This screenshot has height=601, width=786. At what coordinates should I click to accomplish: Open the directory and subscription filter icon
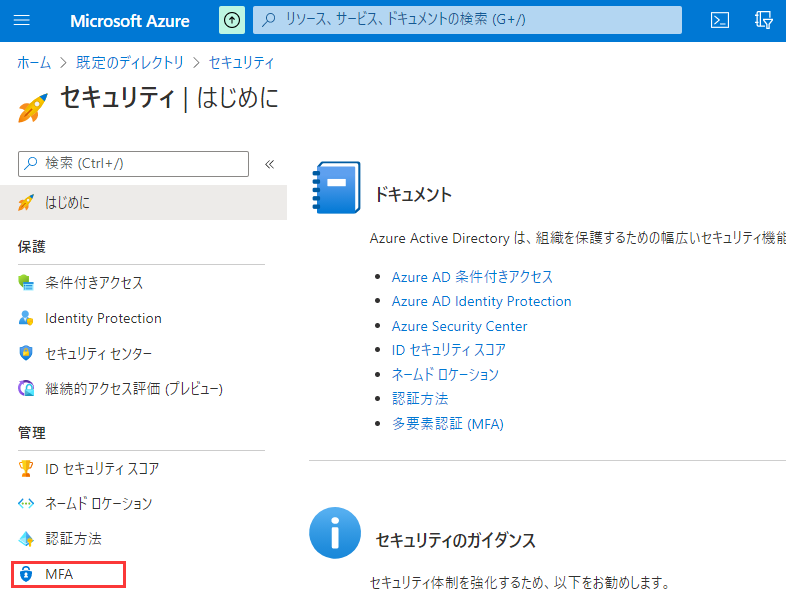point(764,20)
